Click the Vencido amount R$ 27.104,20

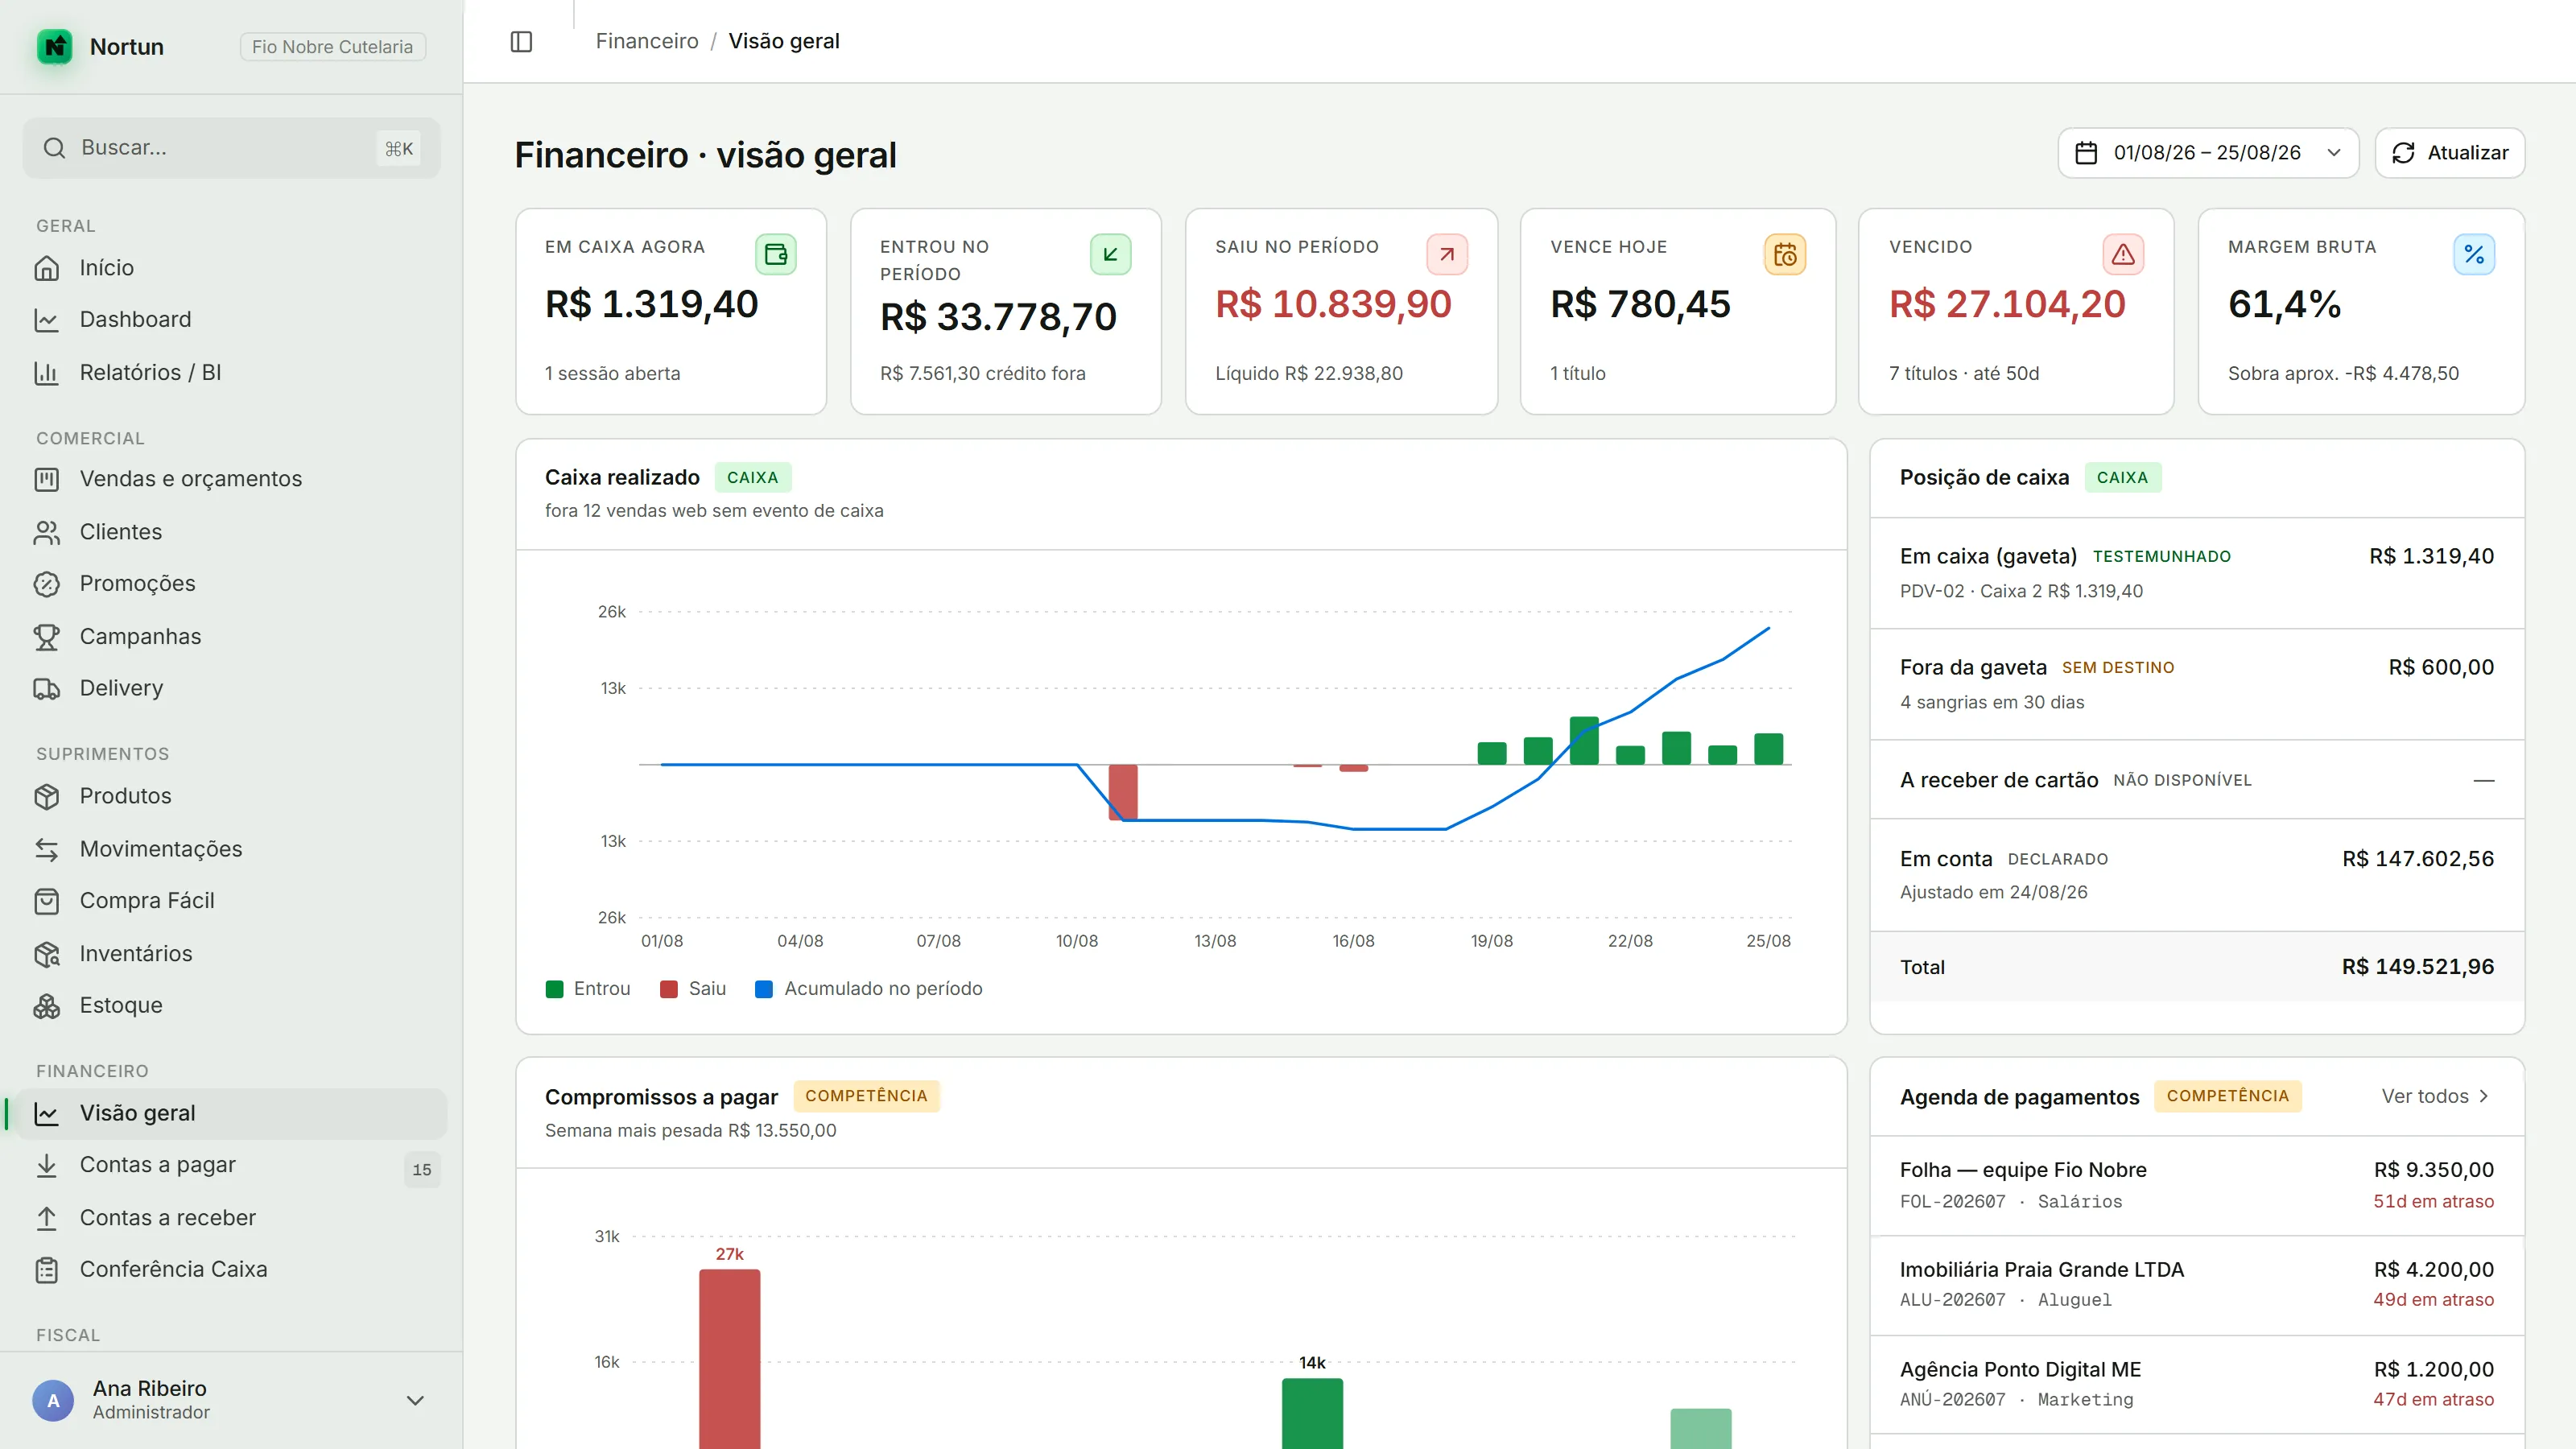pos(2007,304)
